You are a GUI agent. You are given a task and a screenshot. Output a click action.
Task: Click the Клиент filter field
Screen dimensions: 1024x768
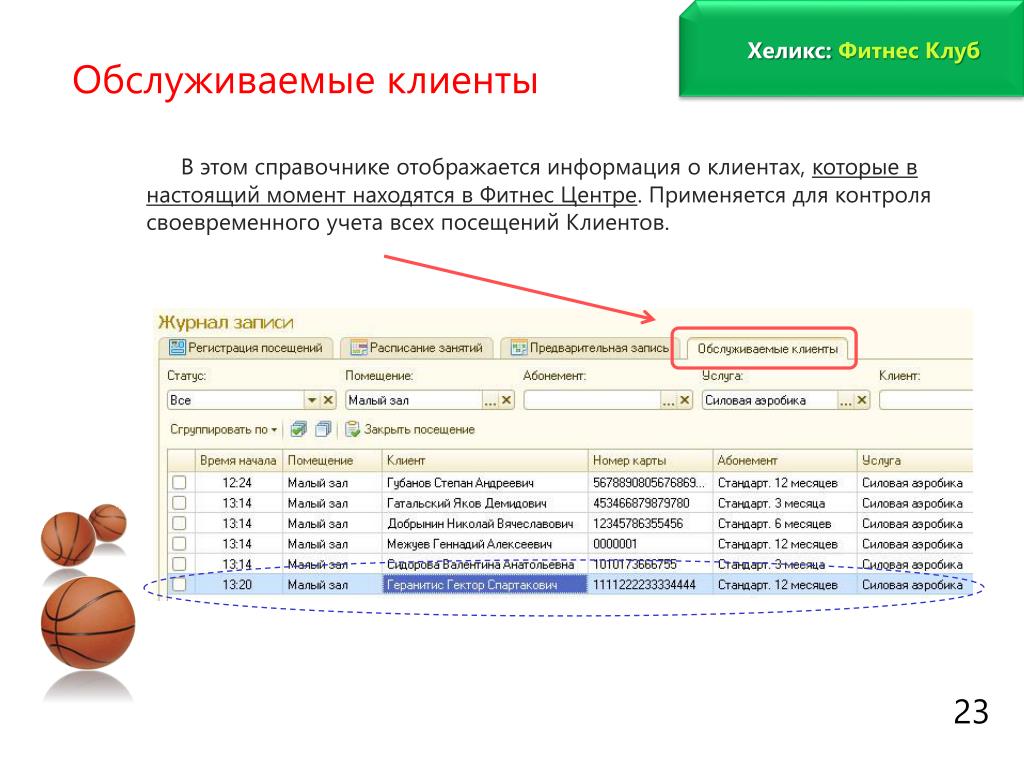(x=925, y=400)
